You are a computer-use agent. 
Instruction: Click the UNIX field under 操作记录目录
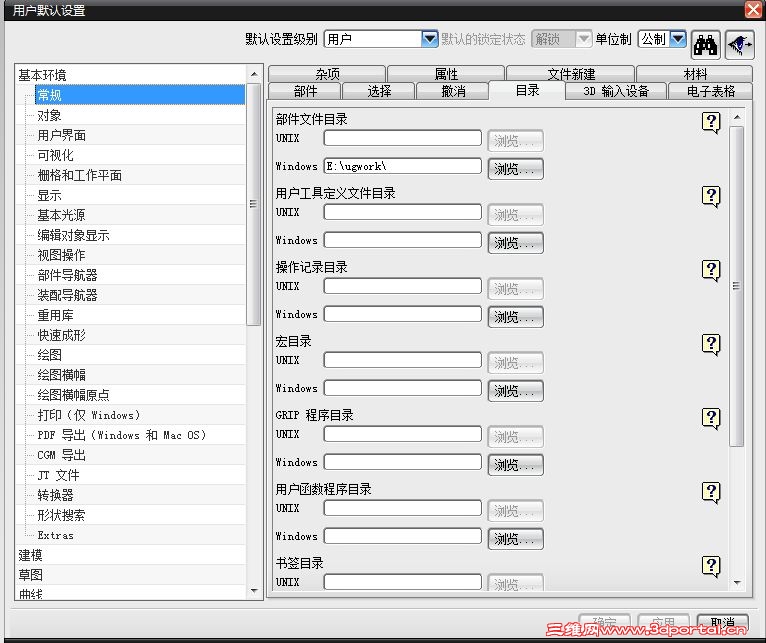(403, 286)
